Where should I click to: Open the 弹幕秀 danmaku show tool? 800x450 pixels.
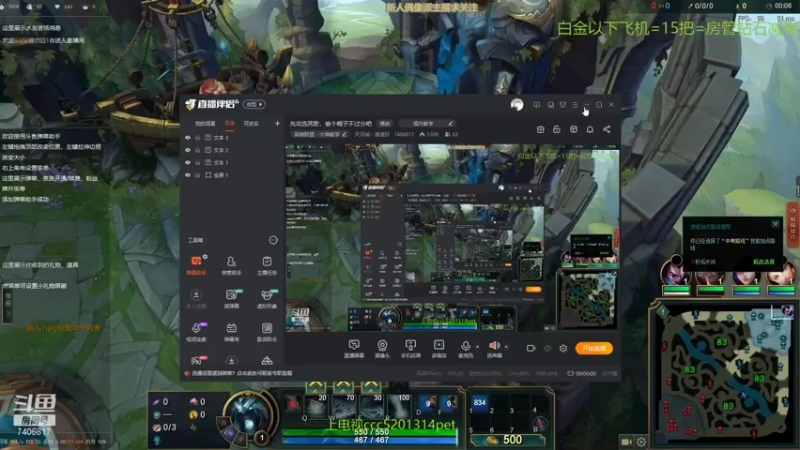[231, 332]
